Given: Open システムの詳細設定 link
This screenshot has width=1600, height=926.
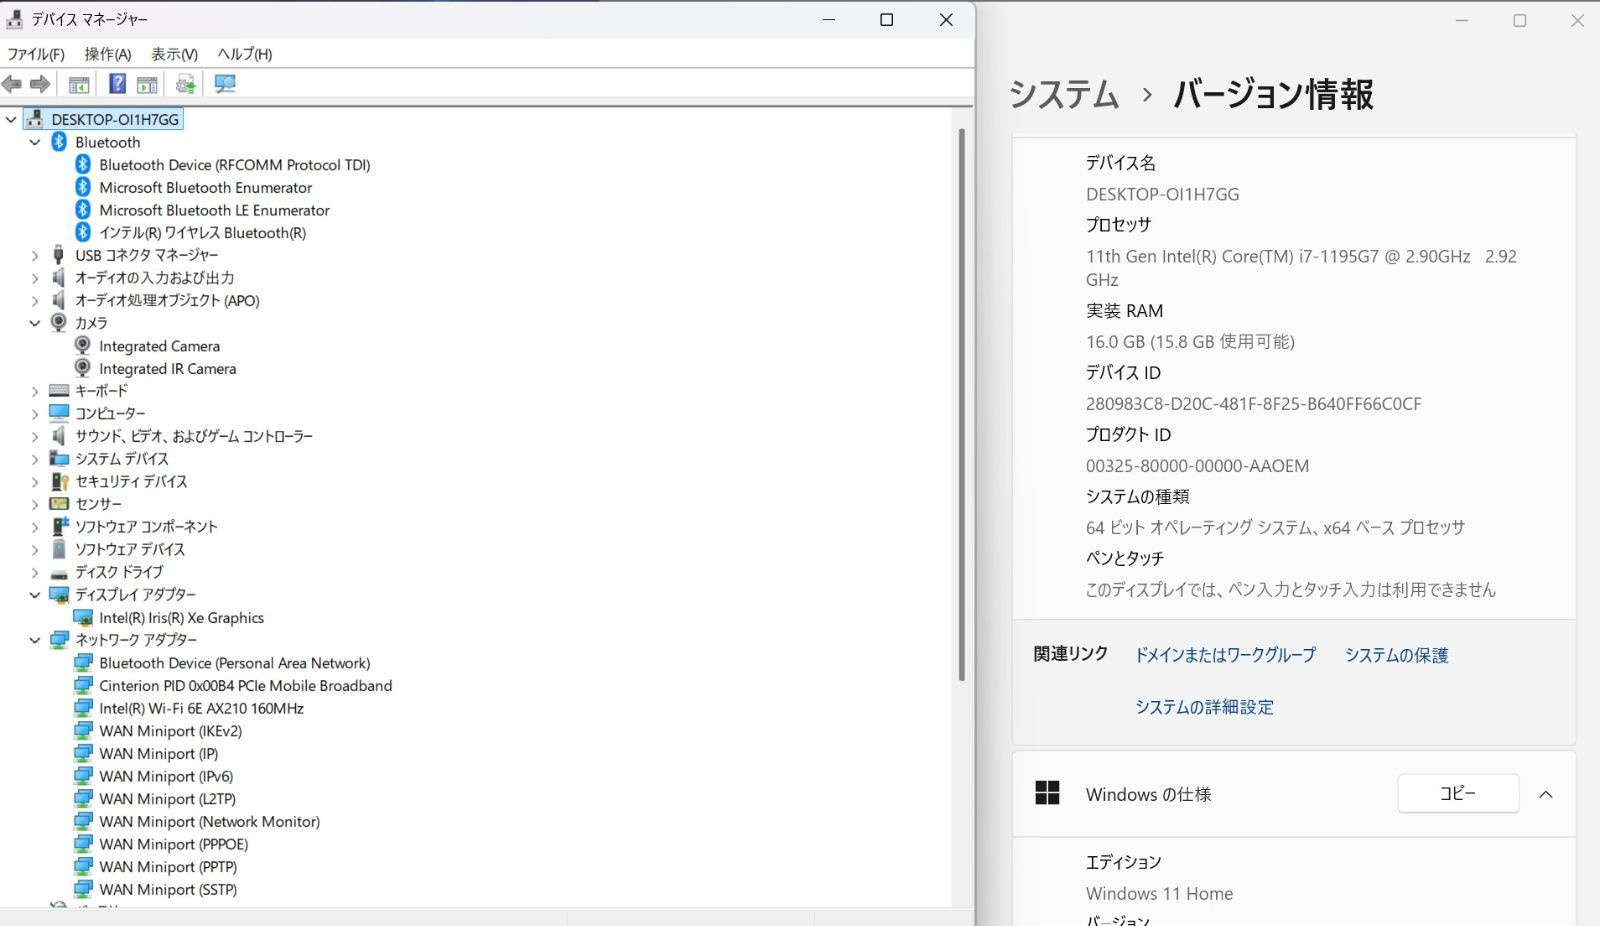Looking at the screenshot, I should 1204,707.
